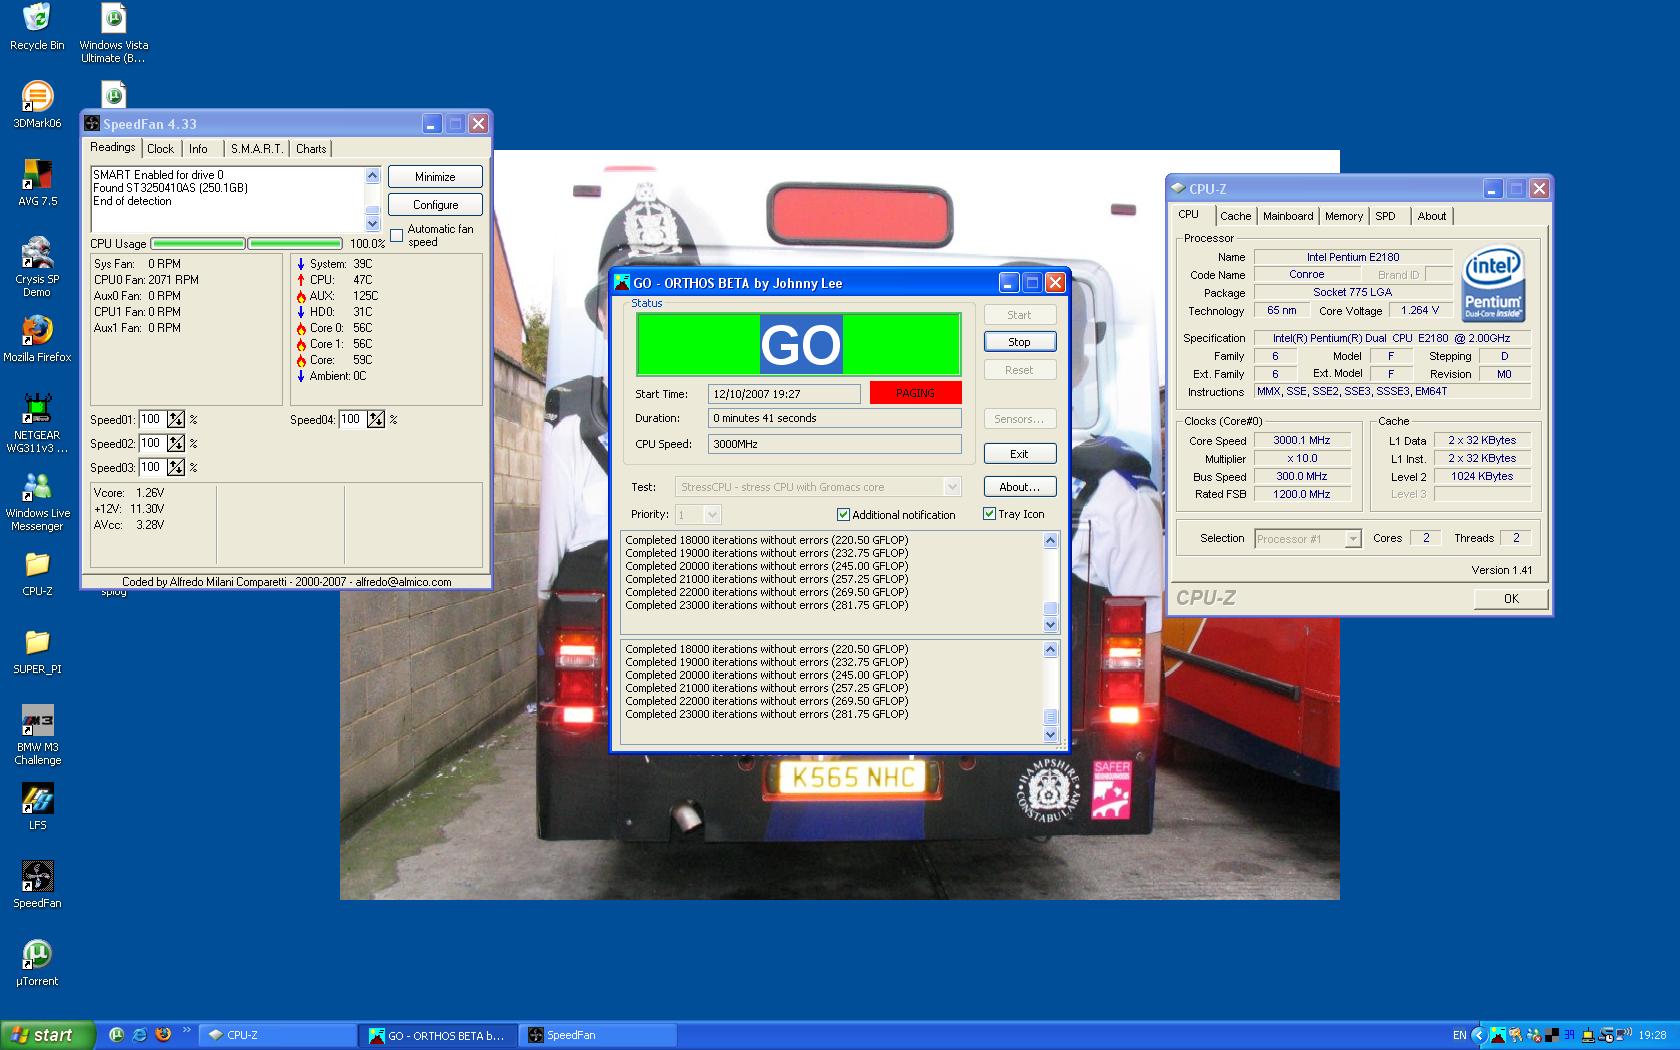The height and width of the screenshot is (1050, 1680).
Task: Open the Cache tab in CPU-Z
Action: 1235,216
